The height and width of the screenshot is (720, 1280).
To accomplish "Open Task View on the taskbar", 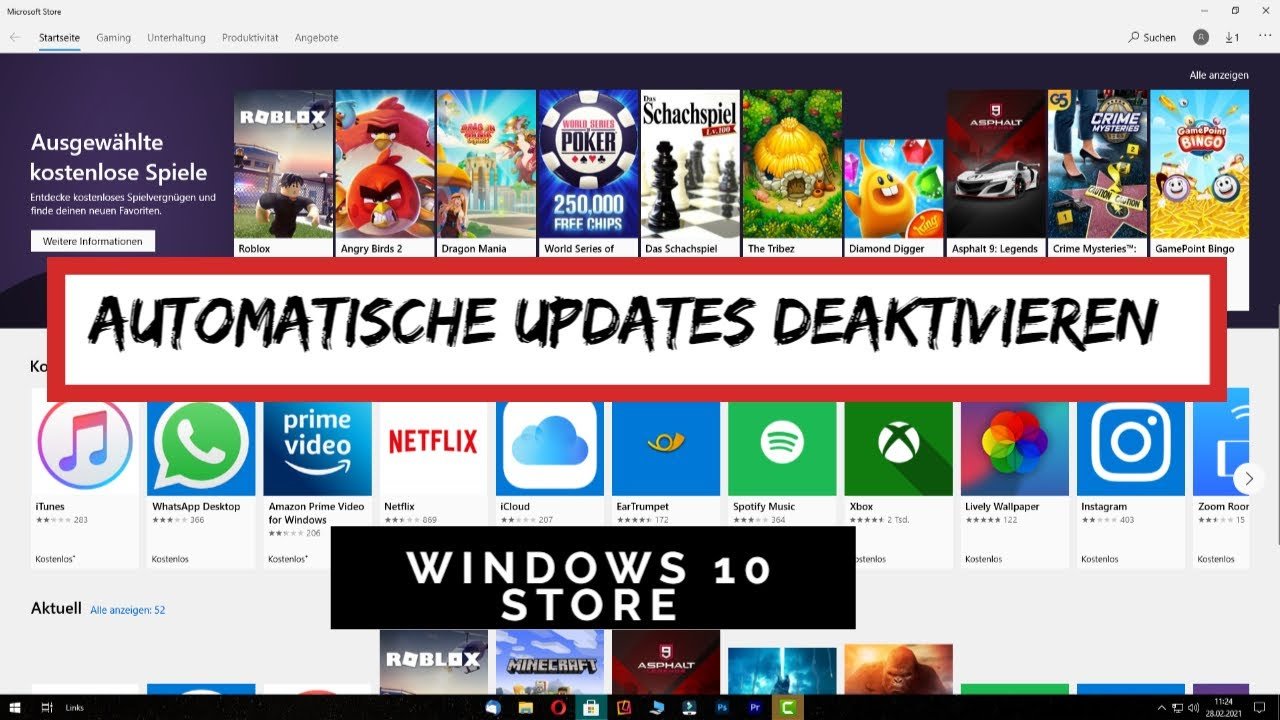I will [47, 707].
